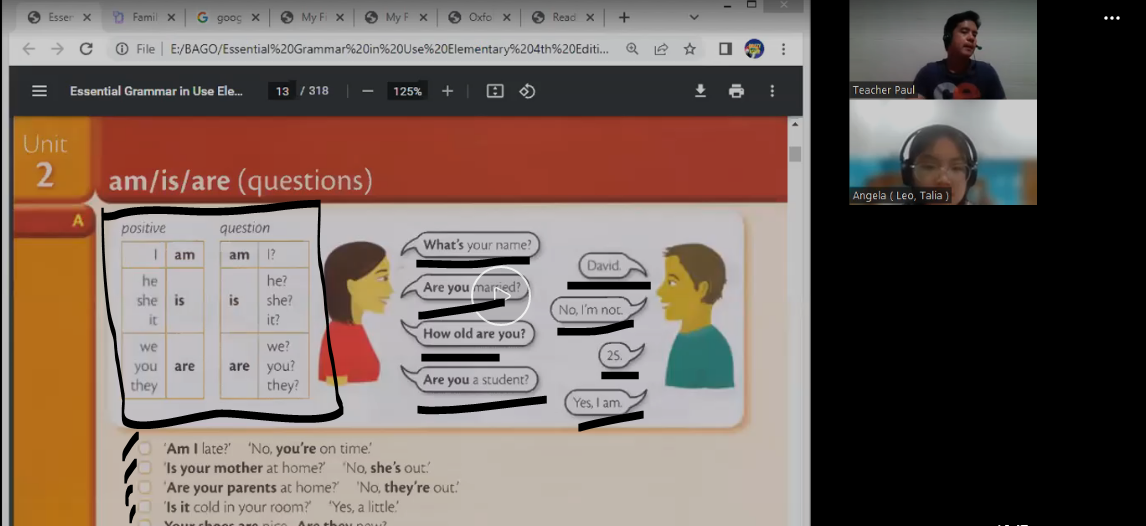The image size is (1146, 526).
Task: Close the goog tab
Action: coord(256,18)
